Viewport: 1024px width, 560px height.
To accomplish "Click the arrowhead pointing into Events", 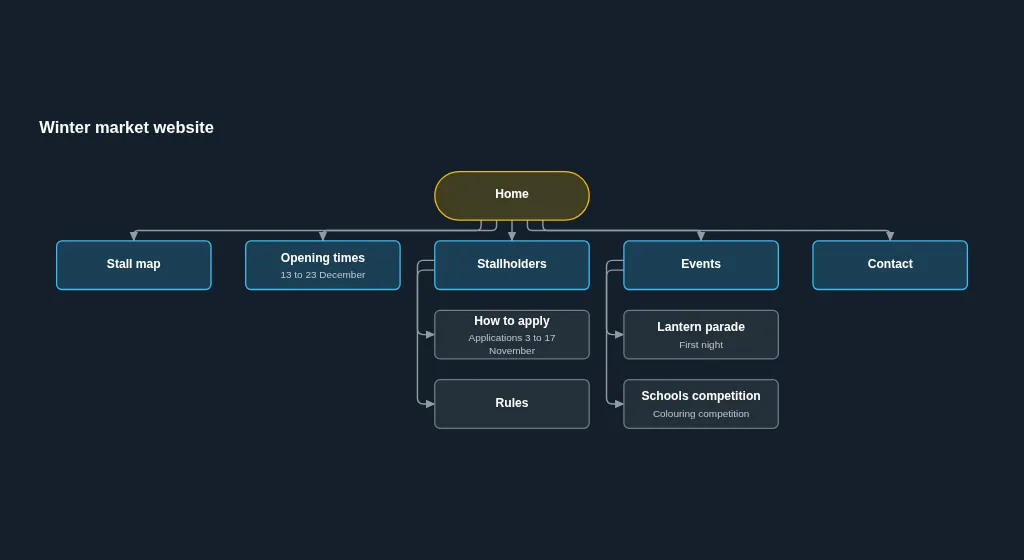I will [x=701, y=236].
